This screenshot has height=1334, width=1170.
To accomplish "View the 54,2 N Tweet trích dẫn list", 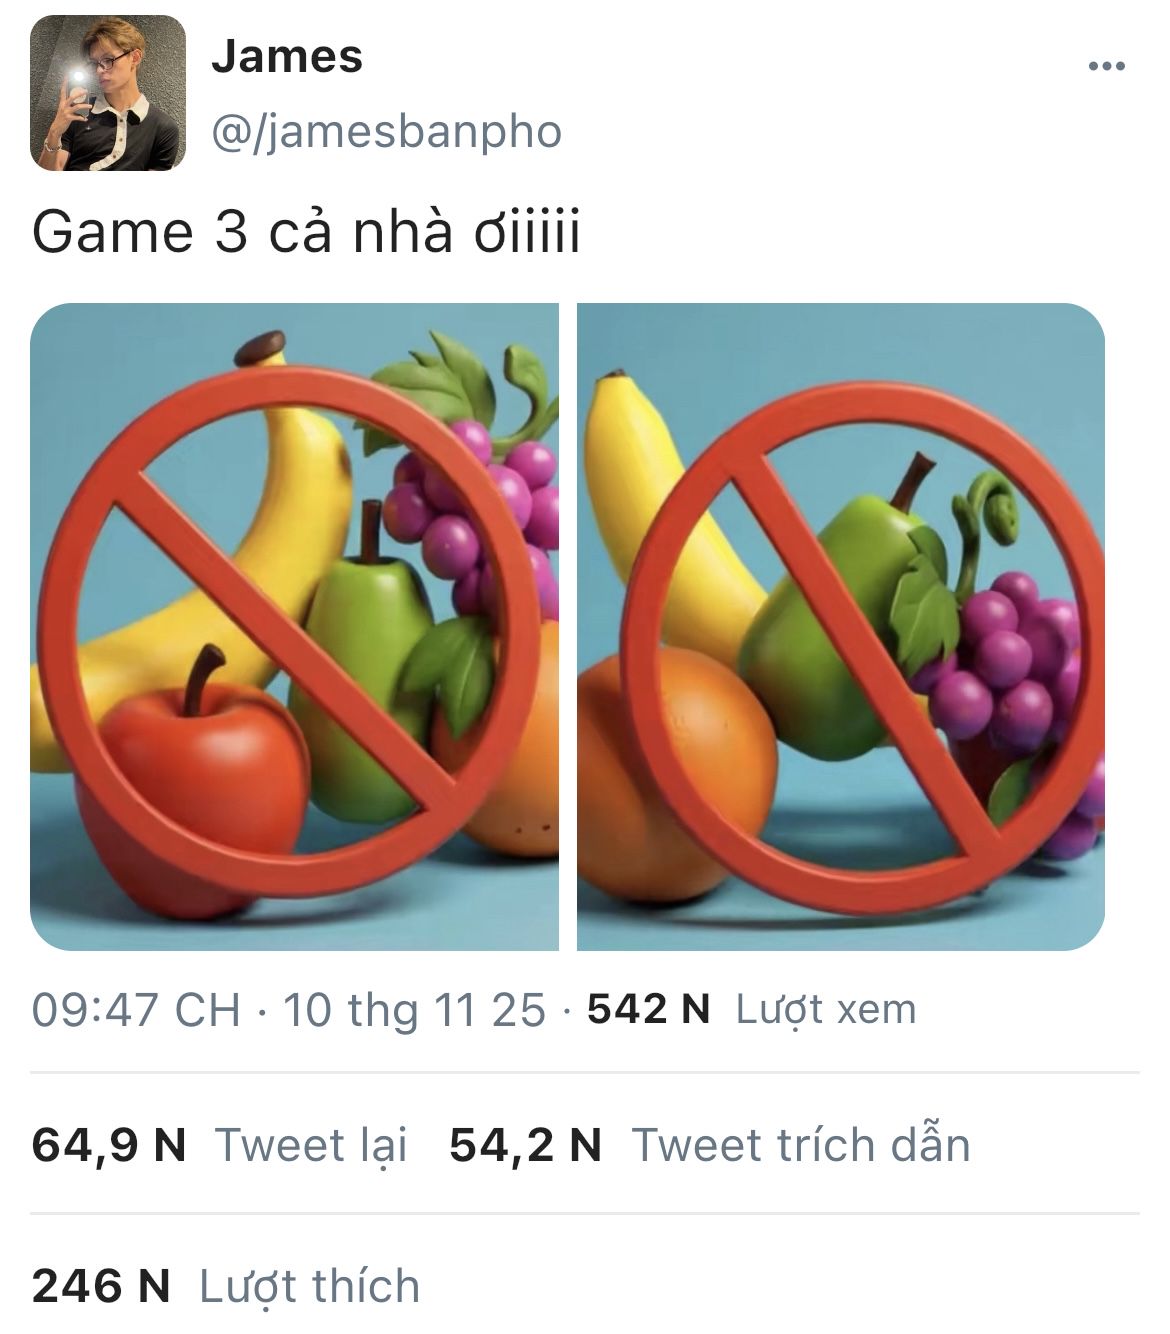I will click(710, 1145).
